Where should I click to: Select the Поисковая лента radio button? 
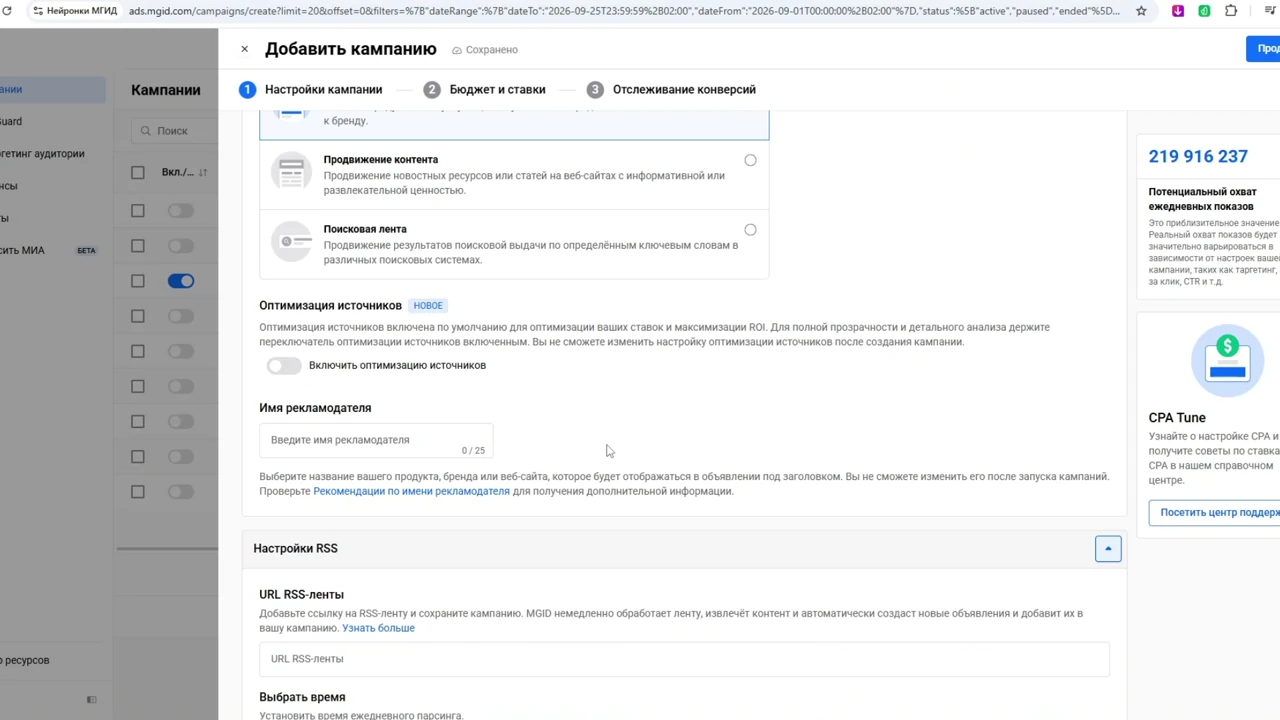click(x=750, y=230)
